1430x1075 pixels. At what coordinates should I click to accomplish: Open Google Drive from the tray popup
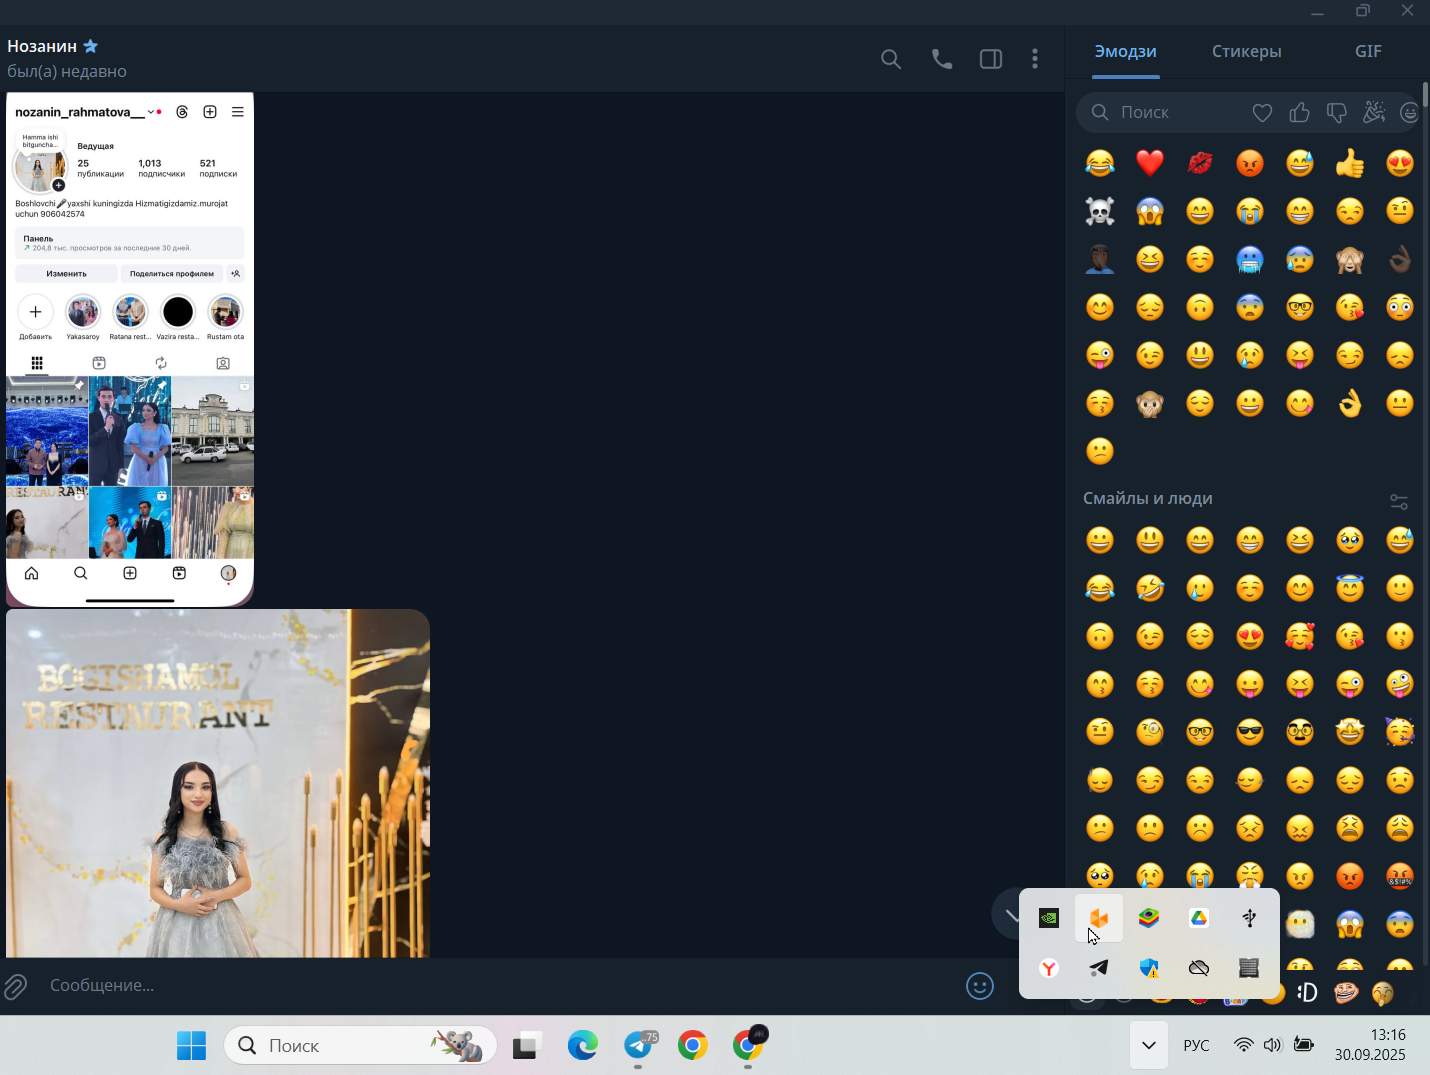(x=1199, y=918)
